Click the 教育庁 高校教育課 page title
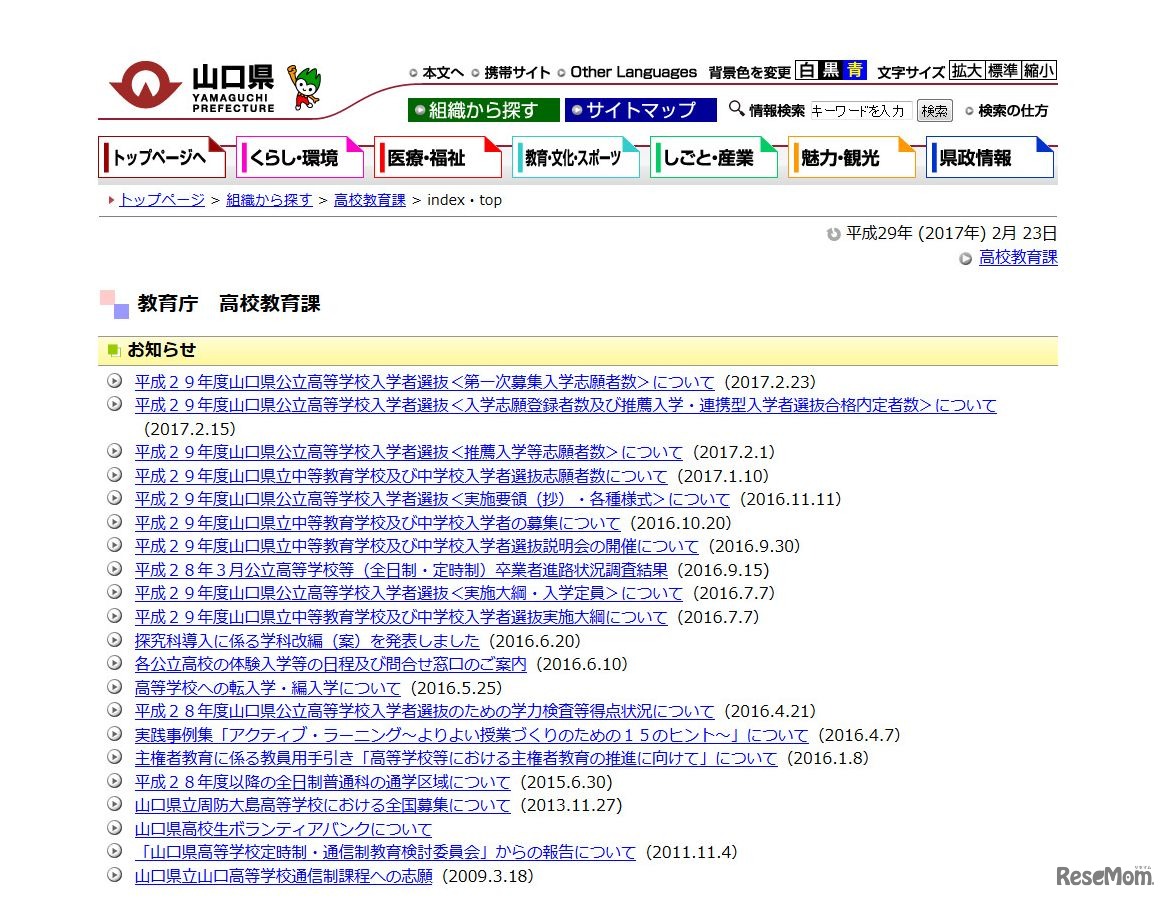The image size is (1167, 899). pyautogui.click(x=228, y=303)
